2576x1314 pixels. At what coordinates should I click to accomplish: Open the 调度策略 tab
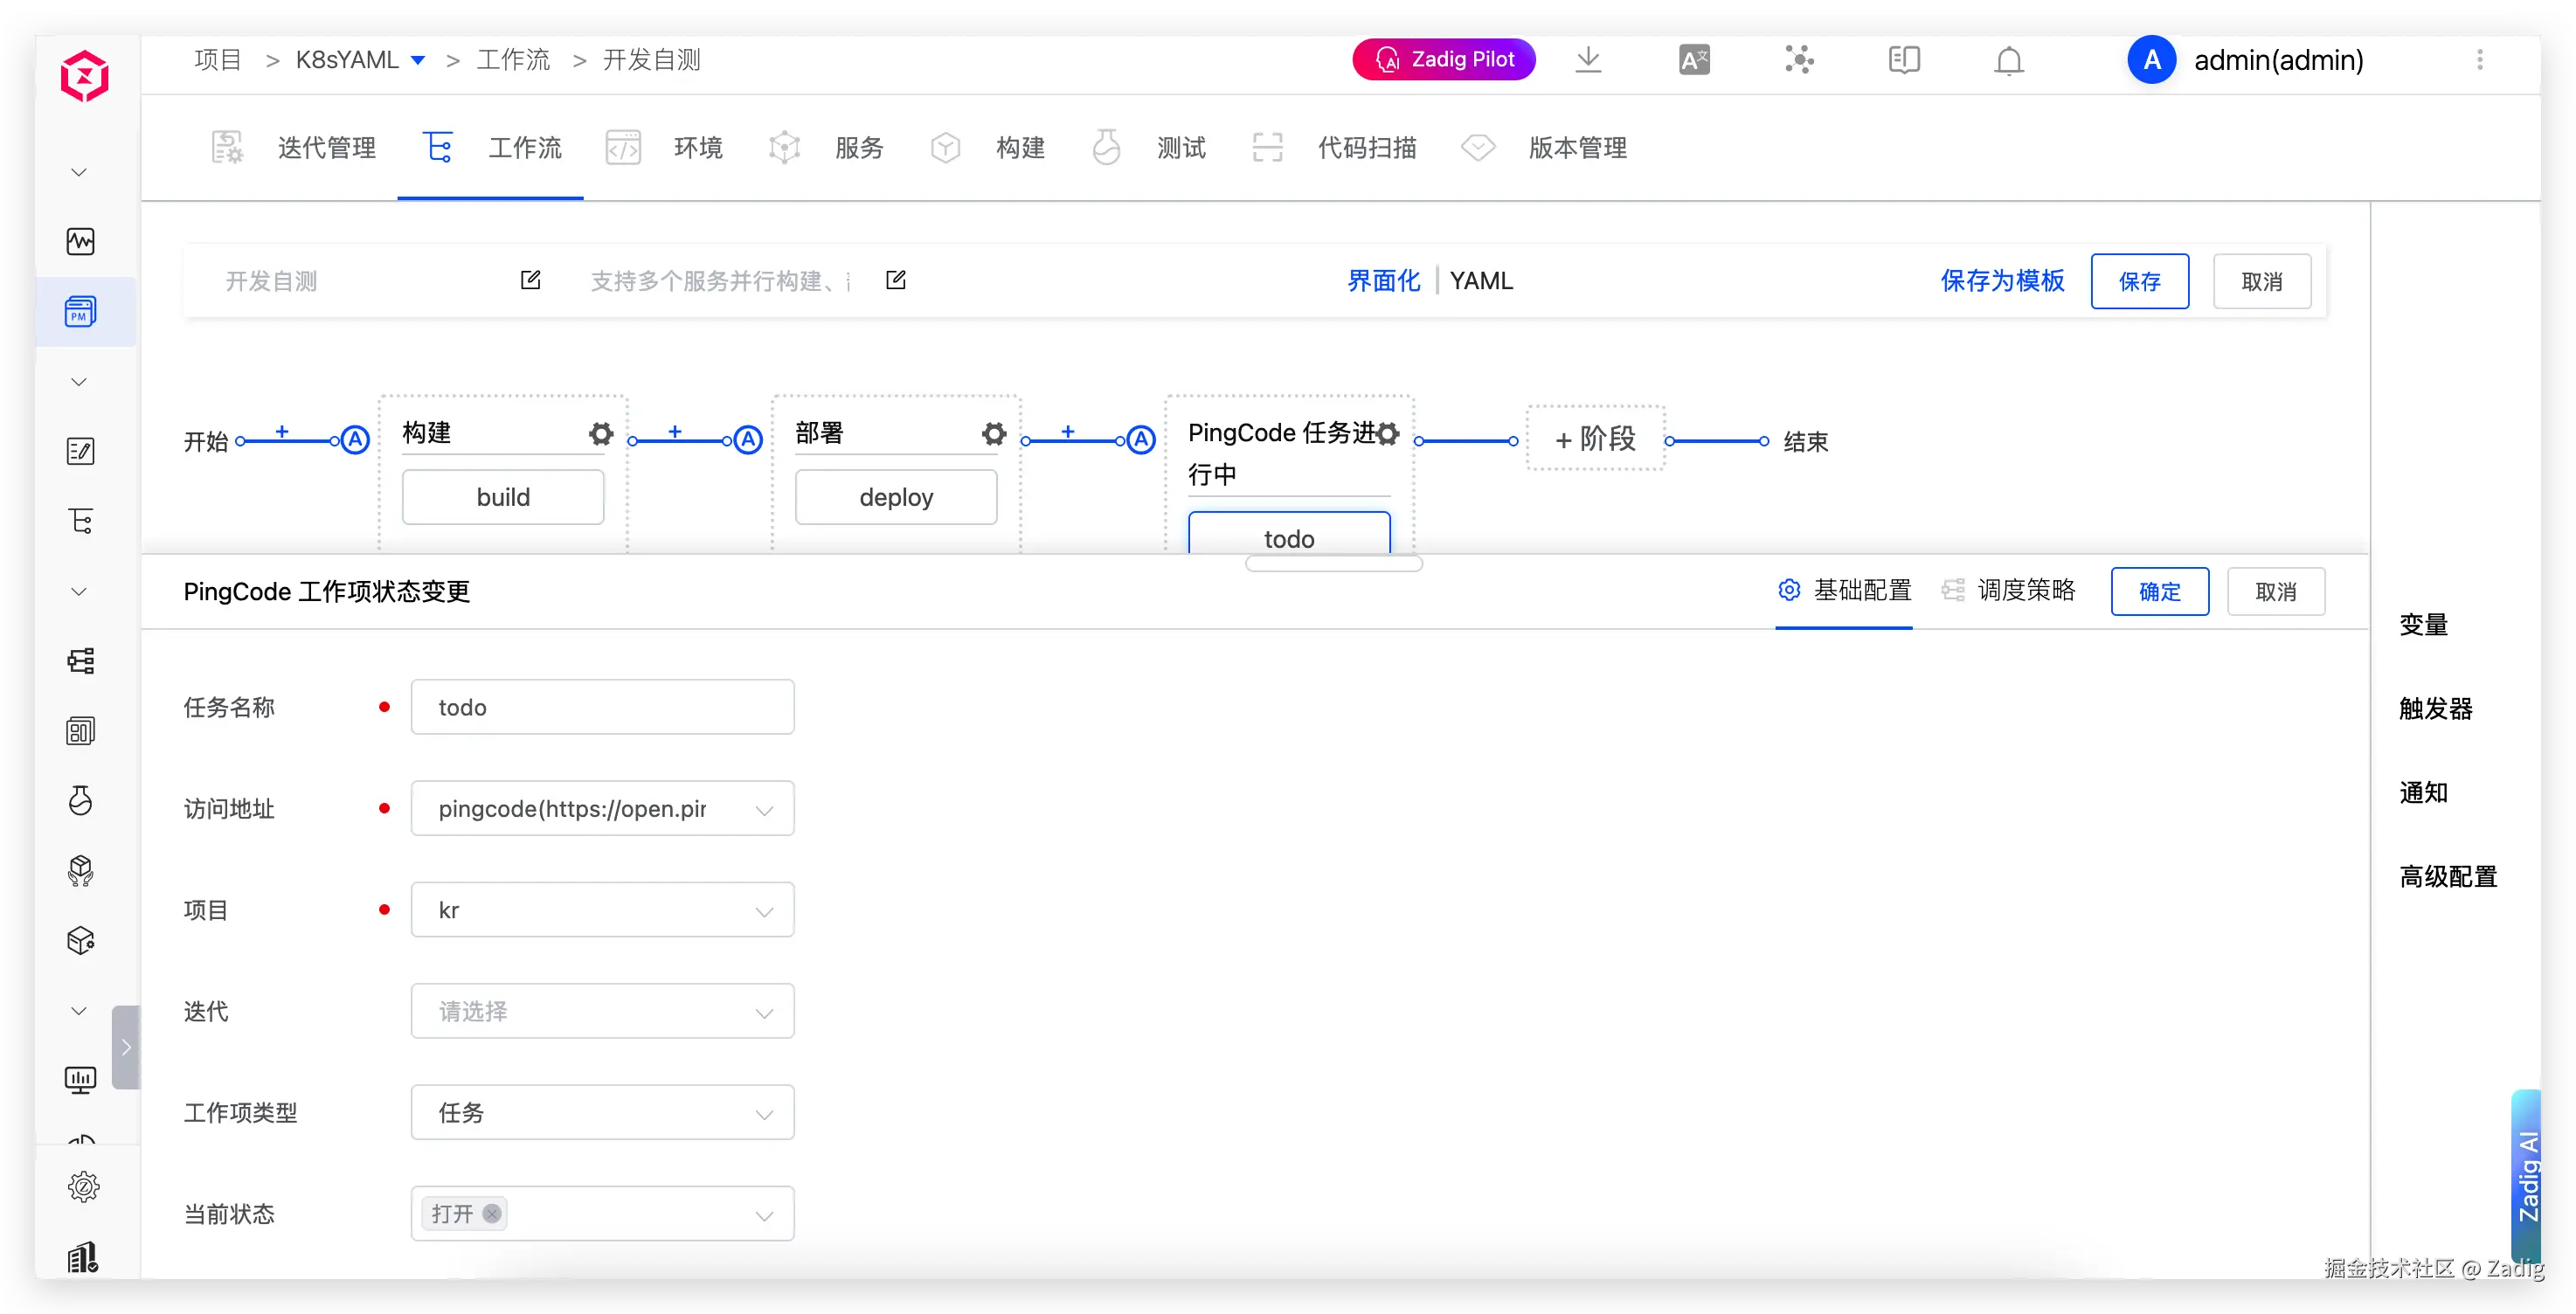pos(2025,590)
